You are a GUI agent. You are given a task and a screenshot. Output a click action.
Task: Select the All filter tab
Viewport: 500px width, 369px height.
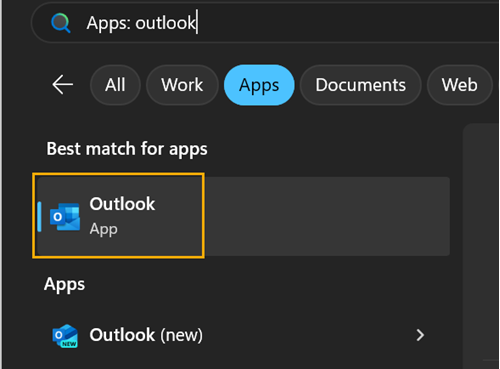pyautogui.click(x=115, y=85)
